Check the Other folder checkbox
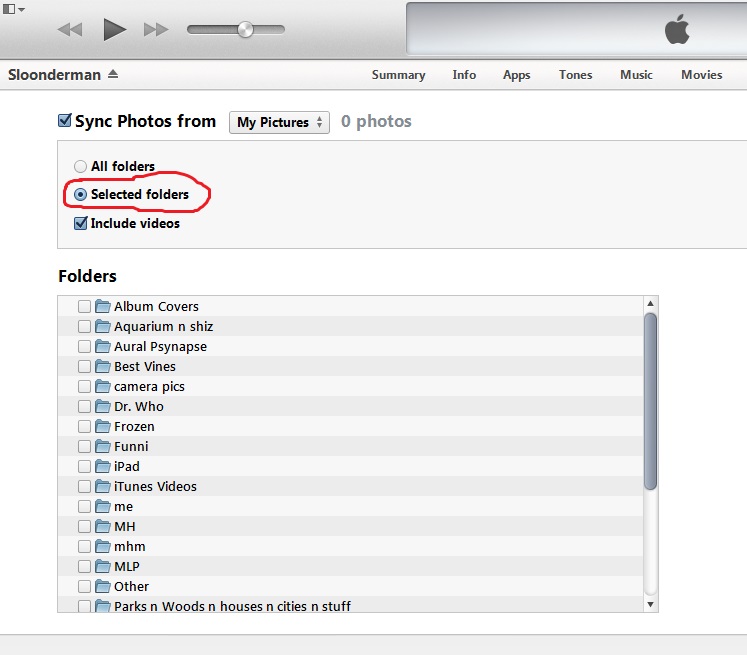Image resolution: width=747 pixels, height=655 pixels. point(84,586)
